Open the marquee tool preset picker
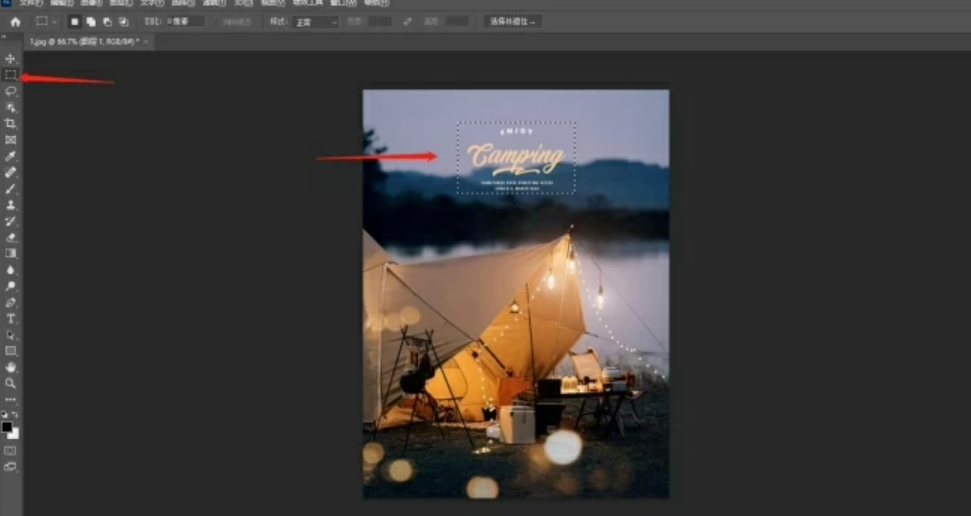Image resolution: width=971 pixels, height=516 pixels. click(x=45, y=22)
